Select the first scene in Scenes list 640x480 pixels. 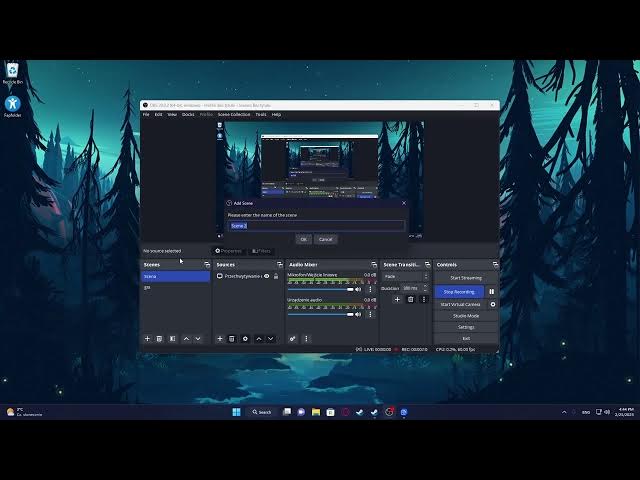click(176, 276)
